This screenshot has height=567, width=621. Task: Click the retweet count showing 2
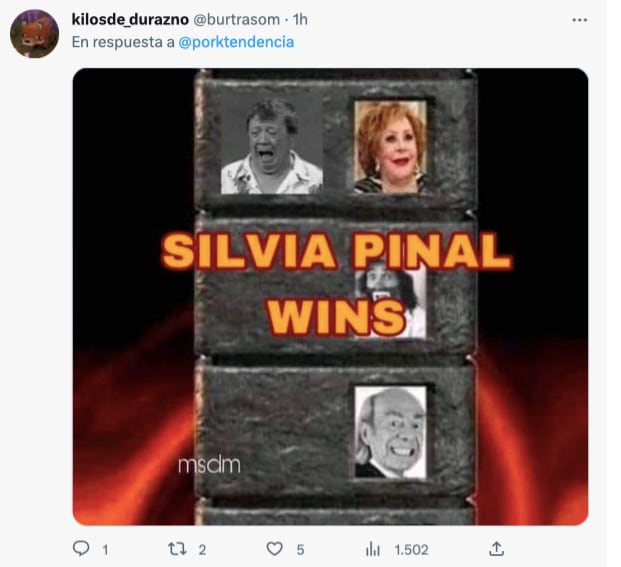(x=202, y=550)
